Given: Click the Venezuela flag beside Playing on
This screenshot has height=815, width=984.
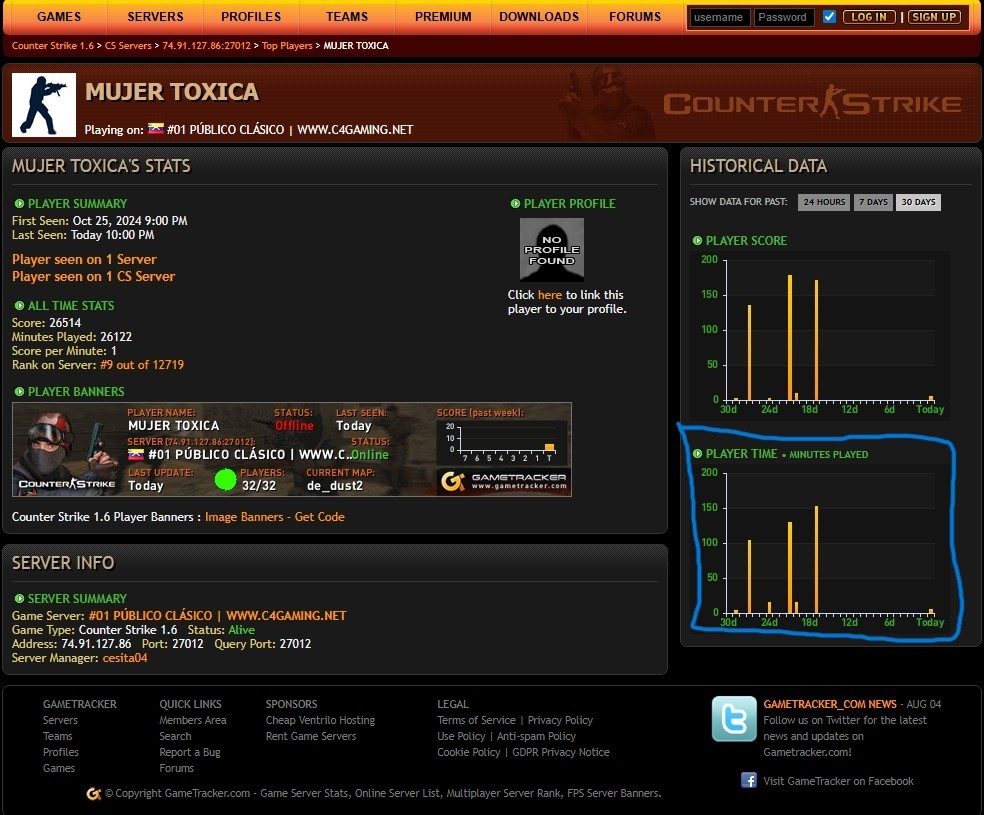Looking at the screenshot, I should click(x=156, y=129).
